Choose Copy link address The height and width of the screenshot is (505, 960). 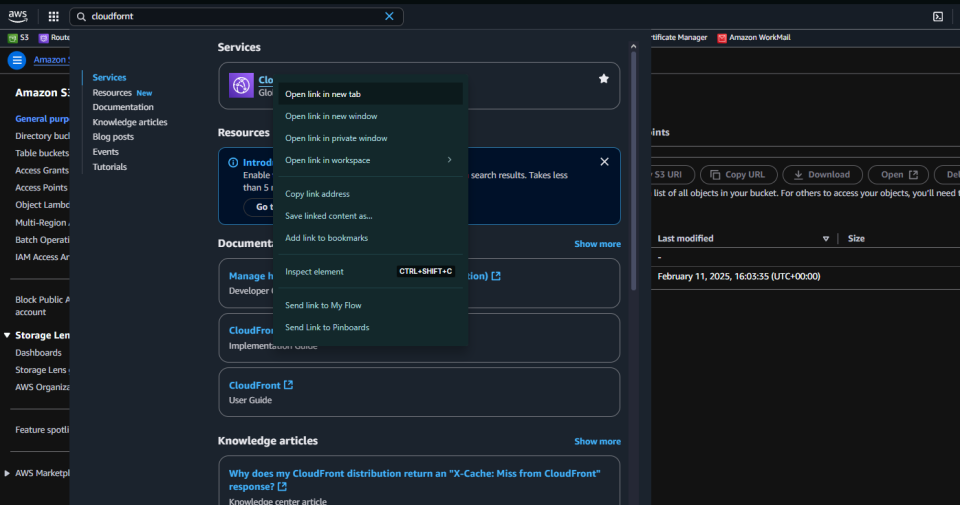[370, 194]
